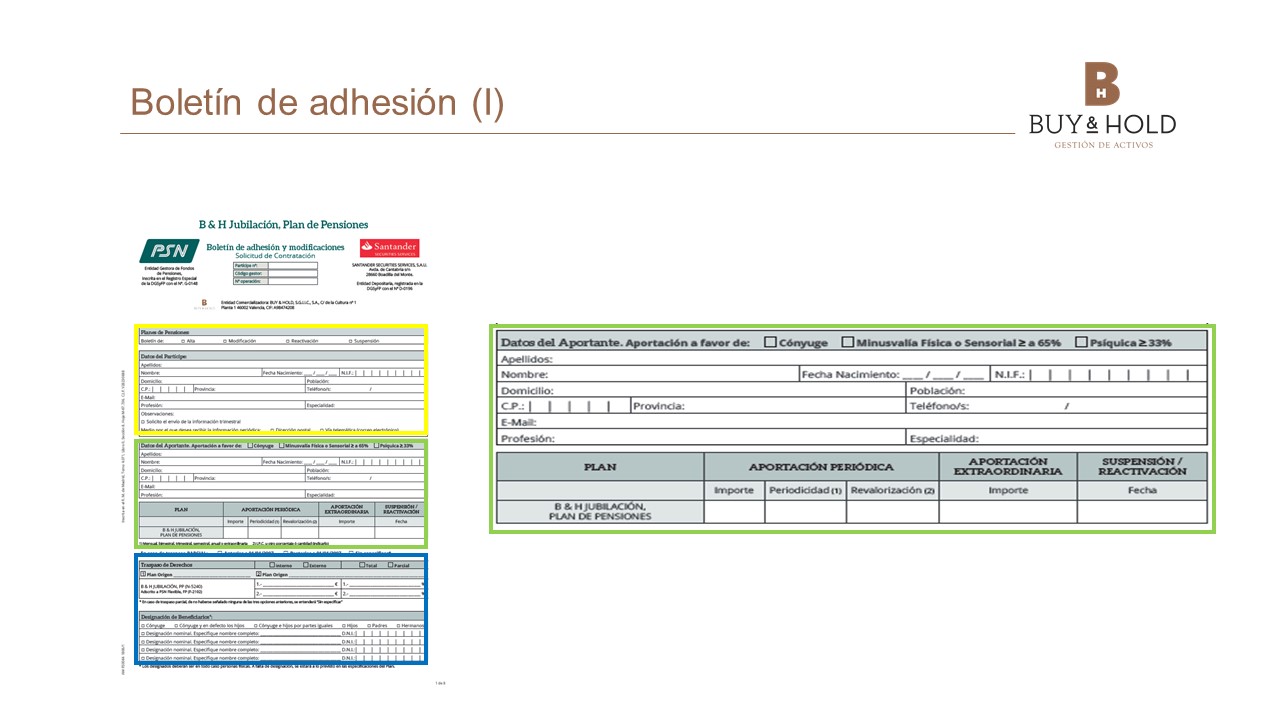Image resolution: width=1280 pixels, height=720 pixels.
Task: Click the APORTACIÓN EXTRAORDINARIA header in enlarged table
Action: (x=1007, y=467)
